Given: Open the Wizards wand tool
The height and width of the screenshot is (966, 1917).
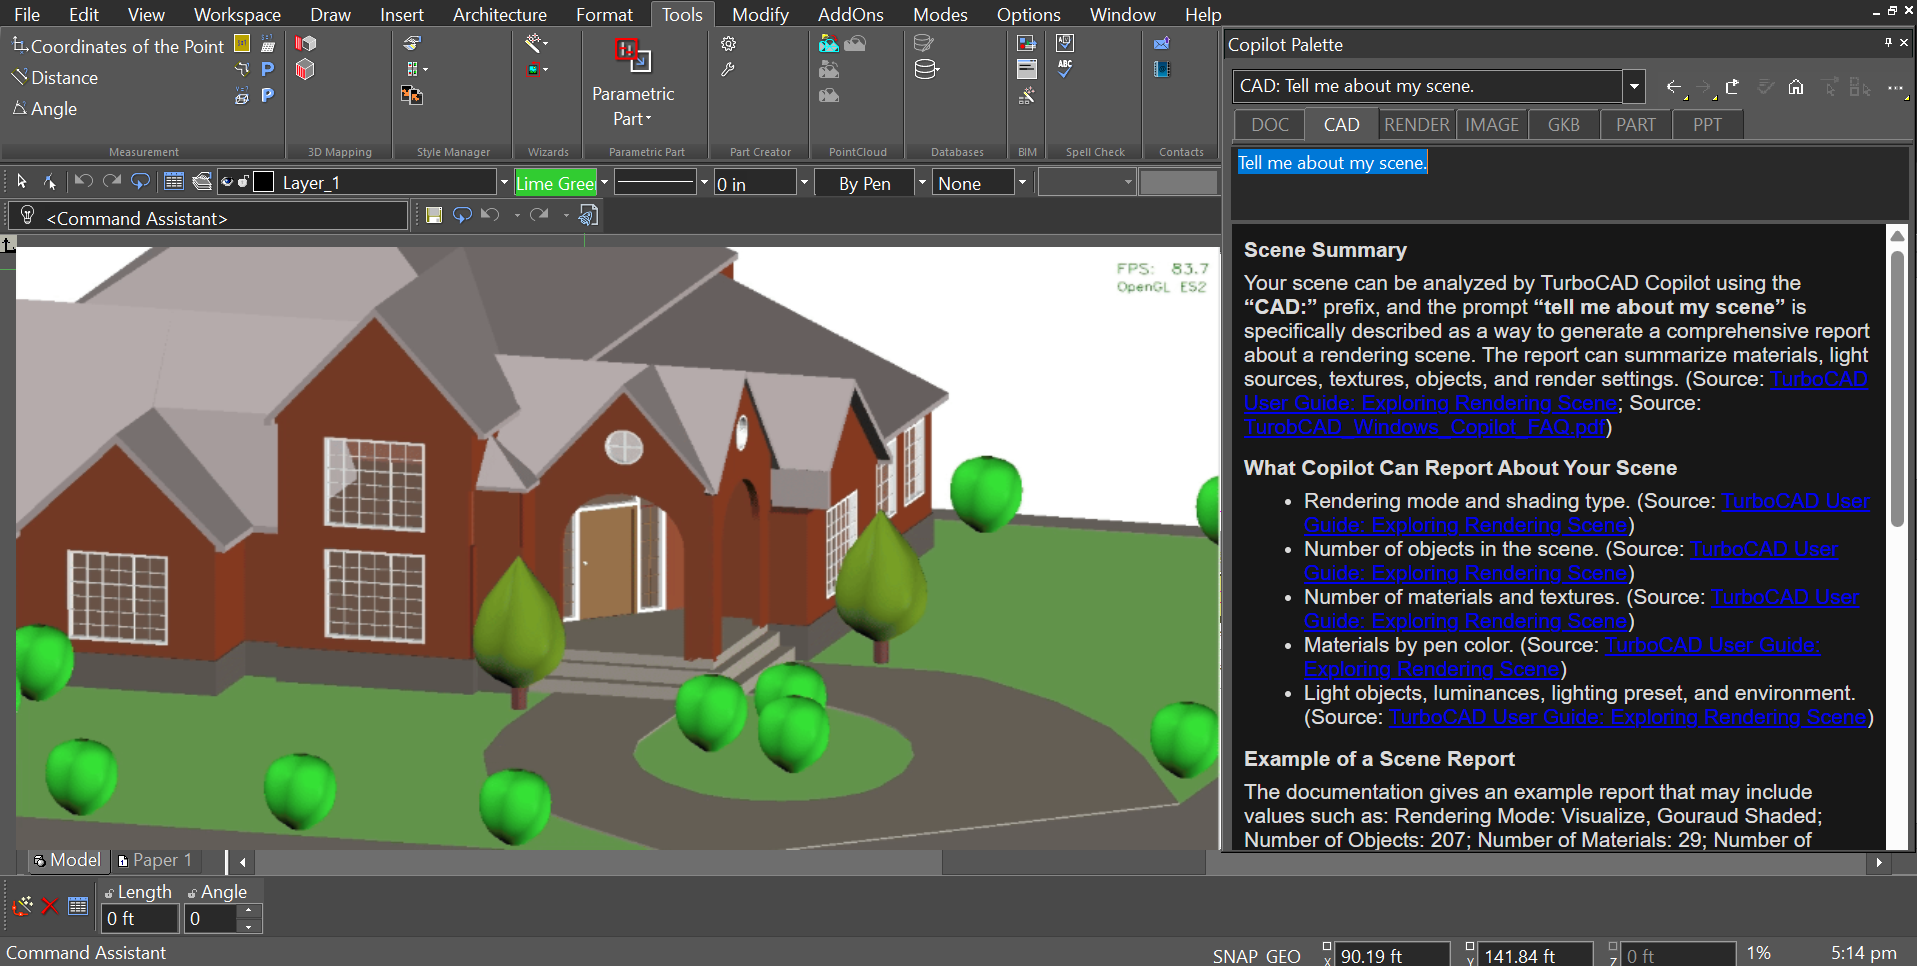Looking at the screenshot, I should [537, 43].
